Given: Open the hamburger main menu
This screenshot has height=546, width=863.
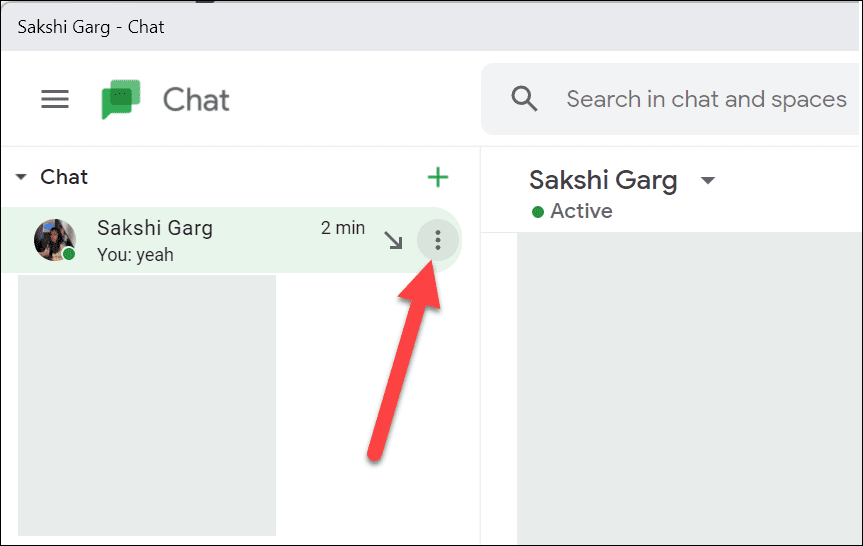Looking at the screenshot, I should [55, 100].
